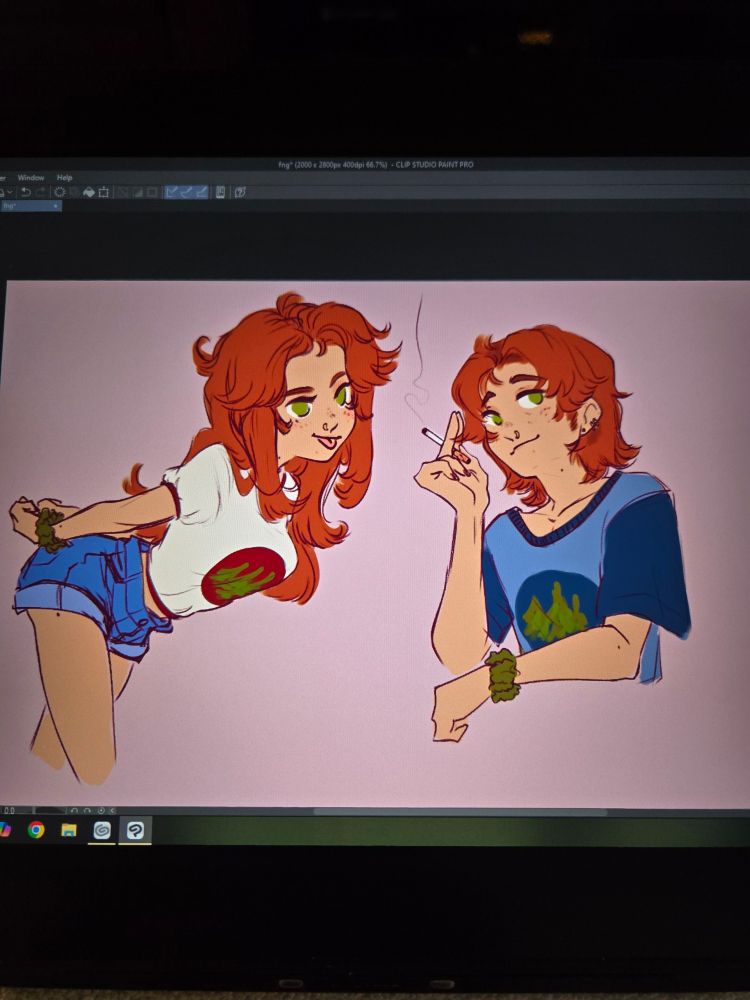Click the Invert selected area icon
The height and width of the screenshot is (1000, 750).
137,192
